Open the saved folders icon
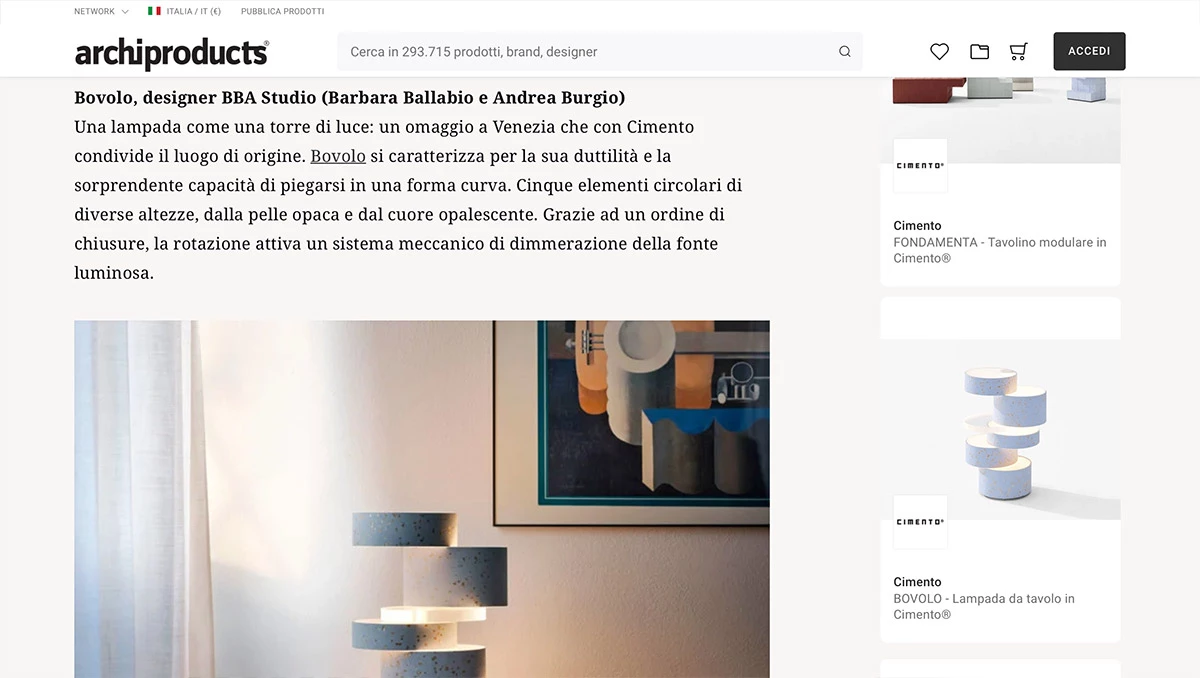 (x=979, y=52)
